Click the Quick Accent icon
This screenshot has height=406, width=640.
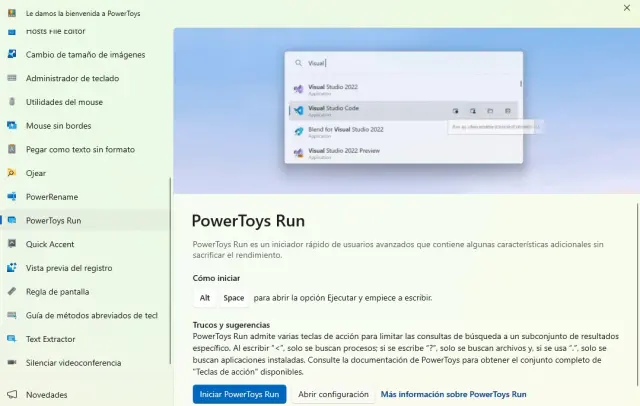11,244
